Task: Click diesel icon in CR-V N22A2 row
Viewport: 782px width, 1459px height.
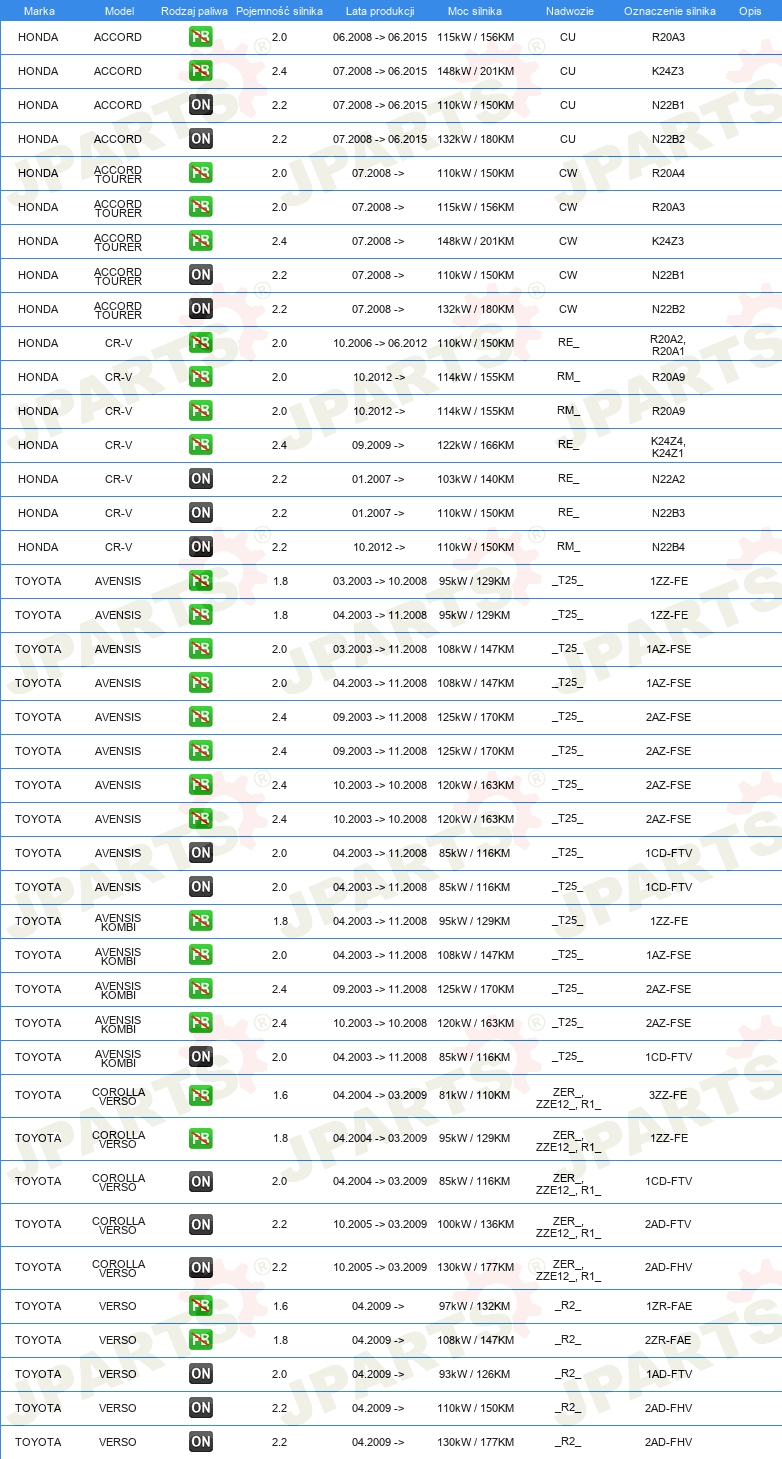Action: point(201,479)
